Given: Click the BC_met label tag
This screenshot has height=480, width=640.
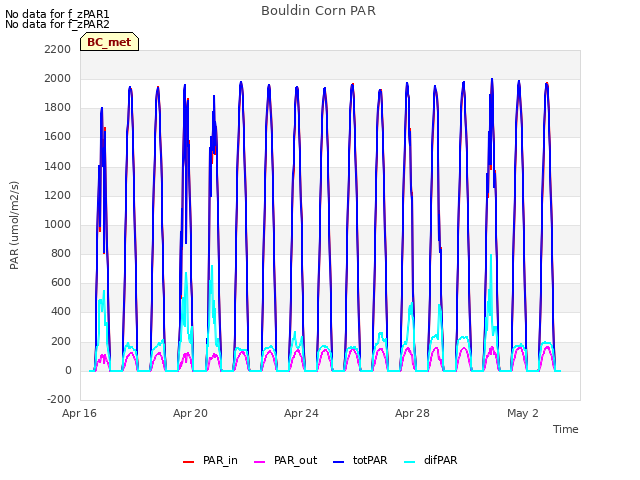Looking at the screenshot, I should click(x=109, y=42).
